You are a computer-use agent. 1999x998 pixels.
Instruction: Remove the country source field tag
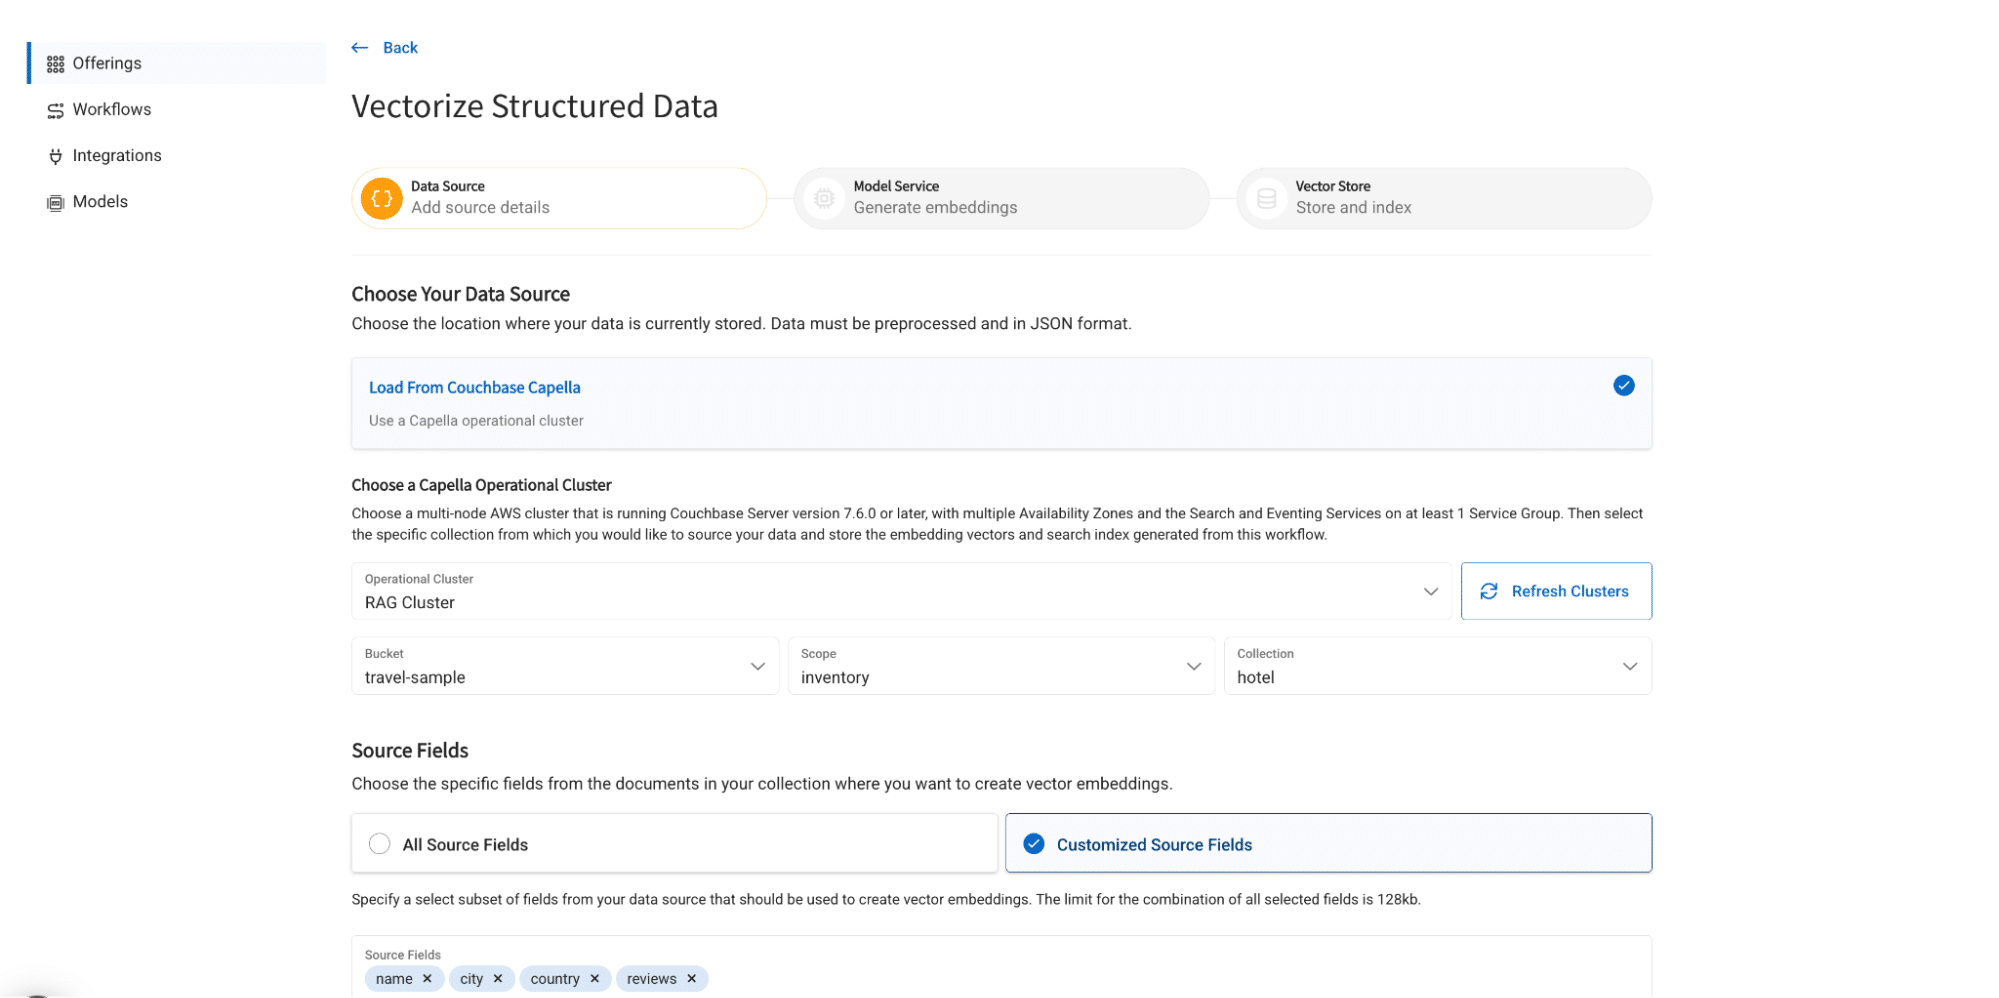point(595,978)
